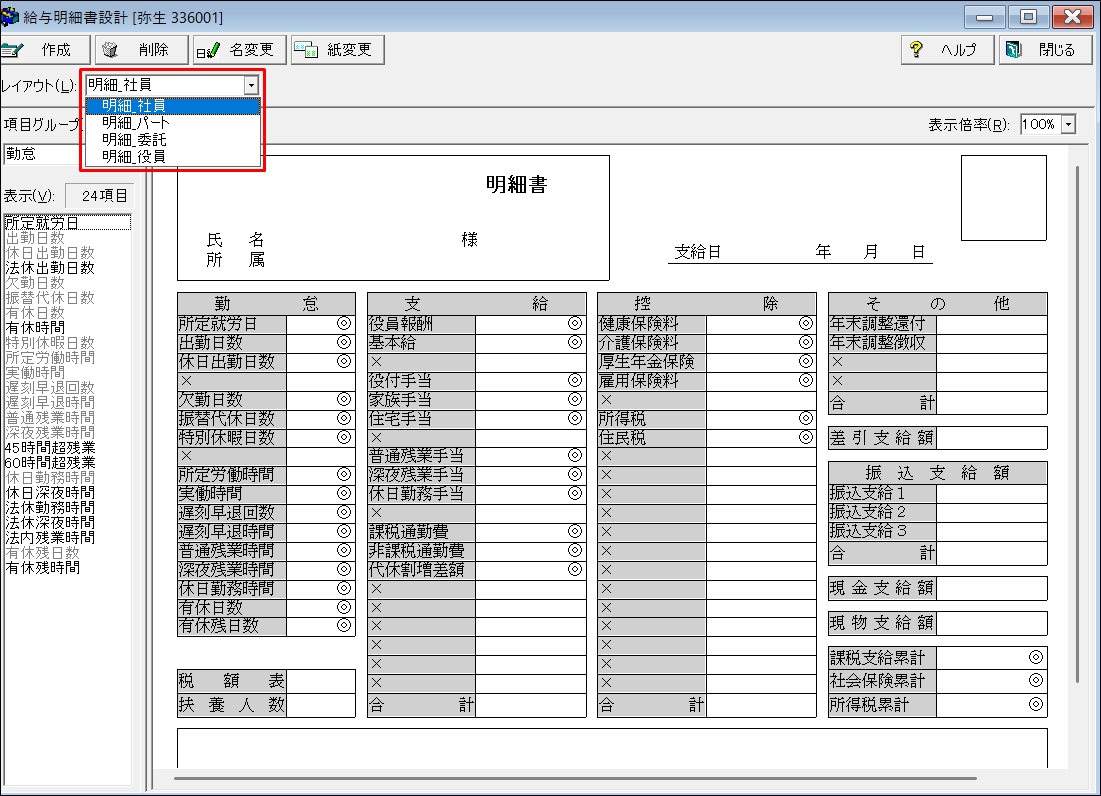Screen dimensions: 1101x796
Task: Select 明細_パート from the layout list
Action: (x=135, y=123)
